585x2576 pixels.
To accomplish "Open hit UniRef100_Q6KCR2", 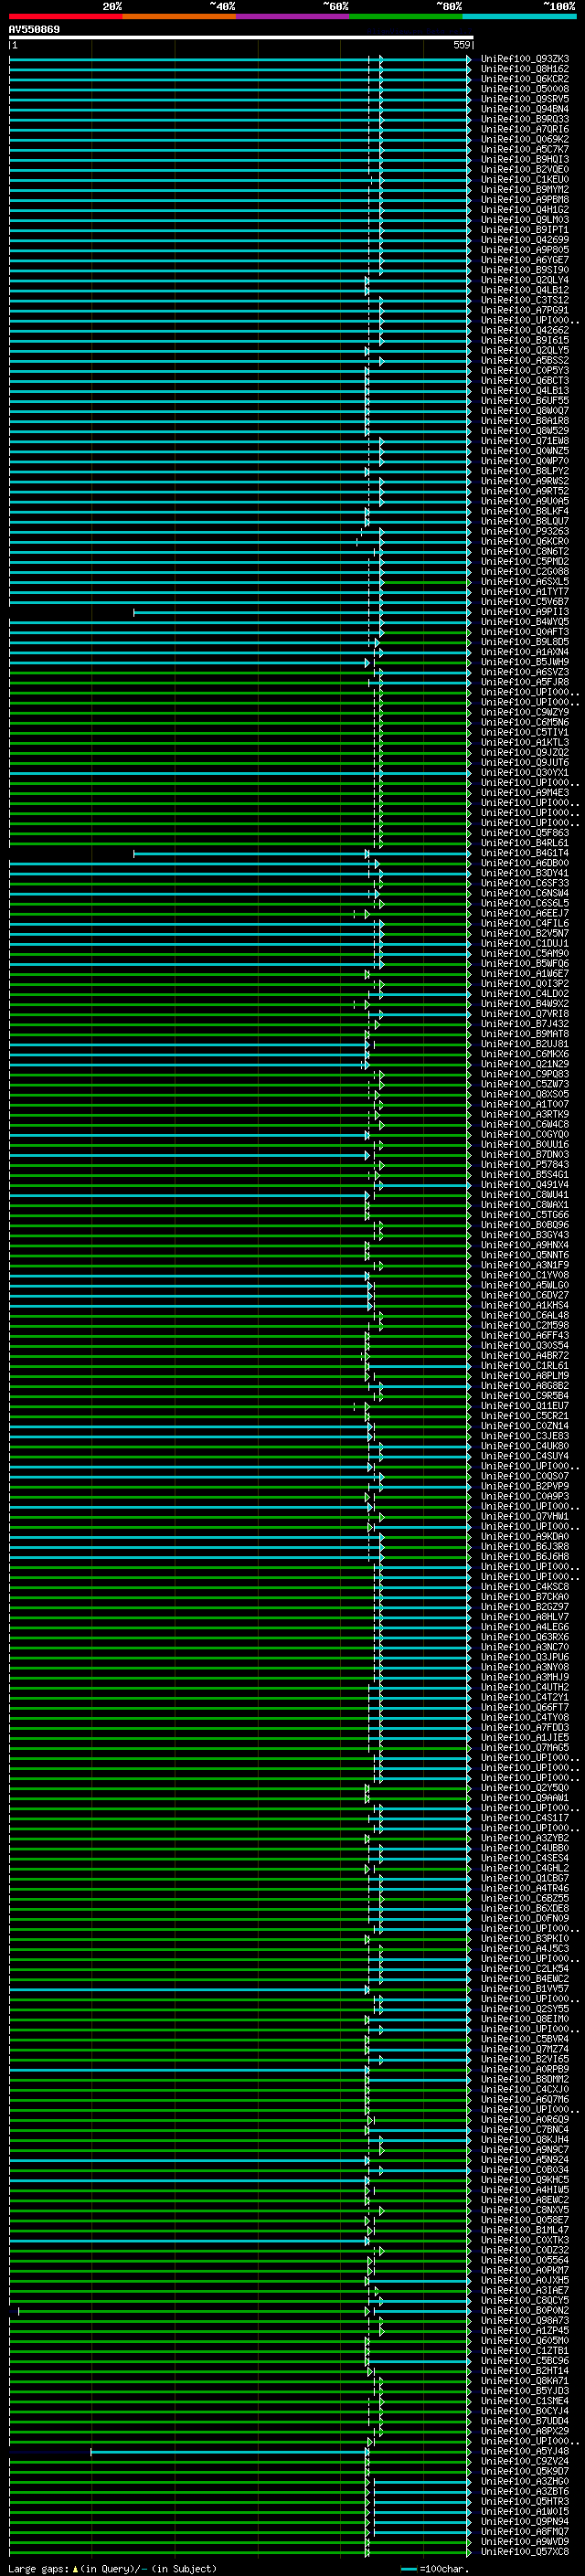I will coord(525,79).
